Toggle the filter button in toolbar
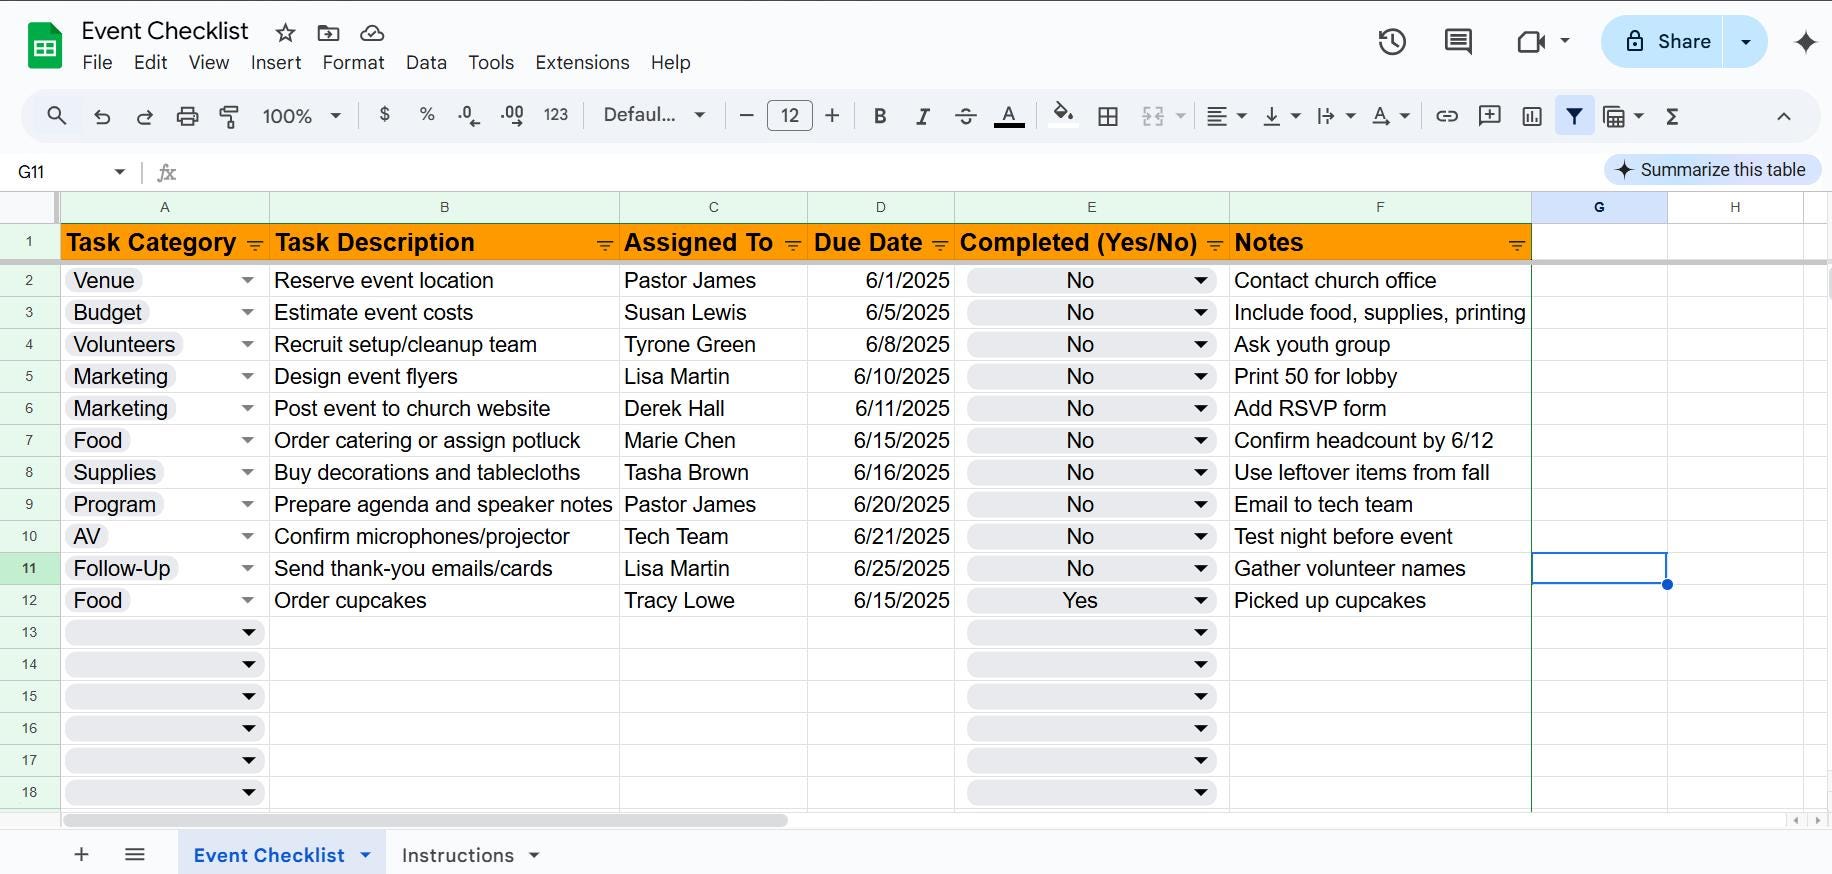Screen dimensions: 1832x874 pos(1574,116)
